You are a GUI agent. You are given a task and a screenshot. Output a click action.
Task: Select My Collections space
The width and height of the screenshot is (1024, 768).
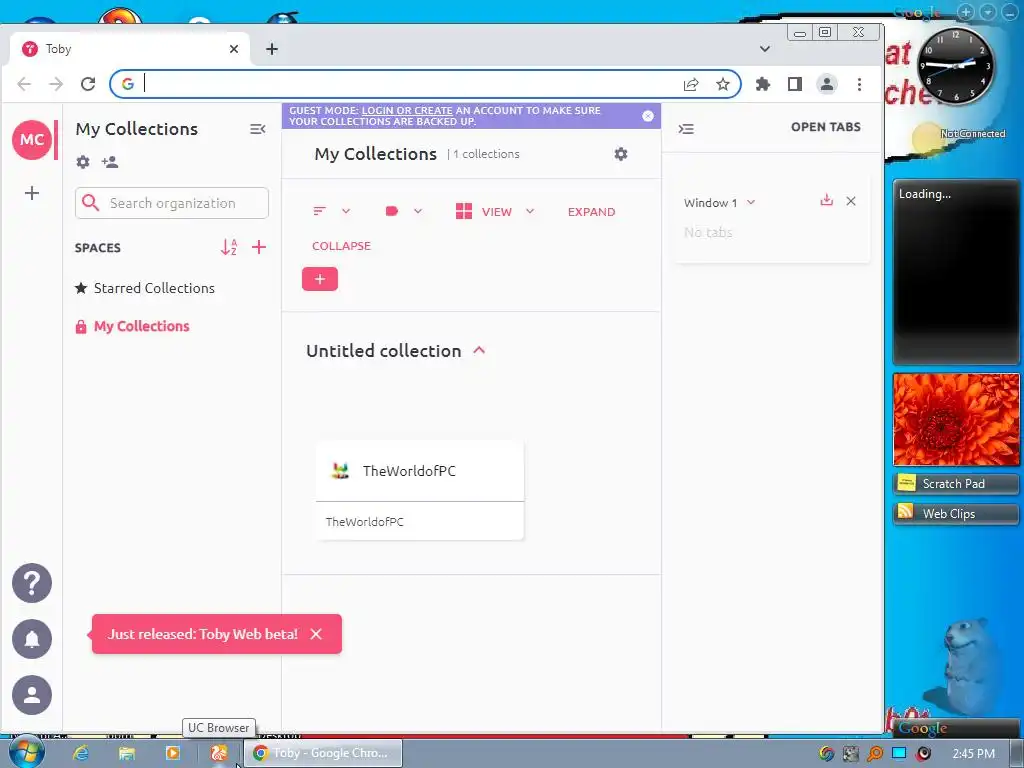point(133,326)
